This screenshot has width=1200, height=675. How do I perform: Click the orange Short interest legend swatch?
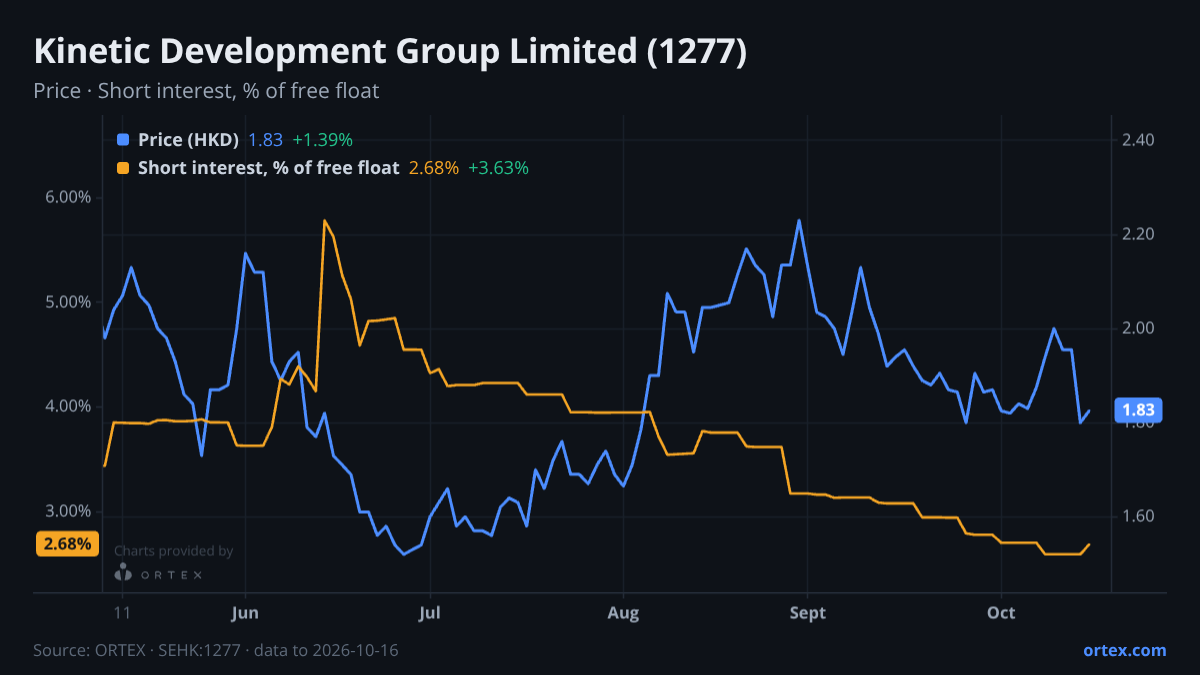(123, 168)
